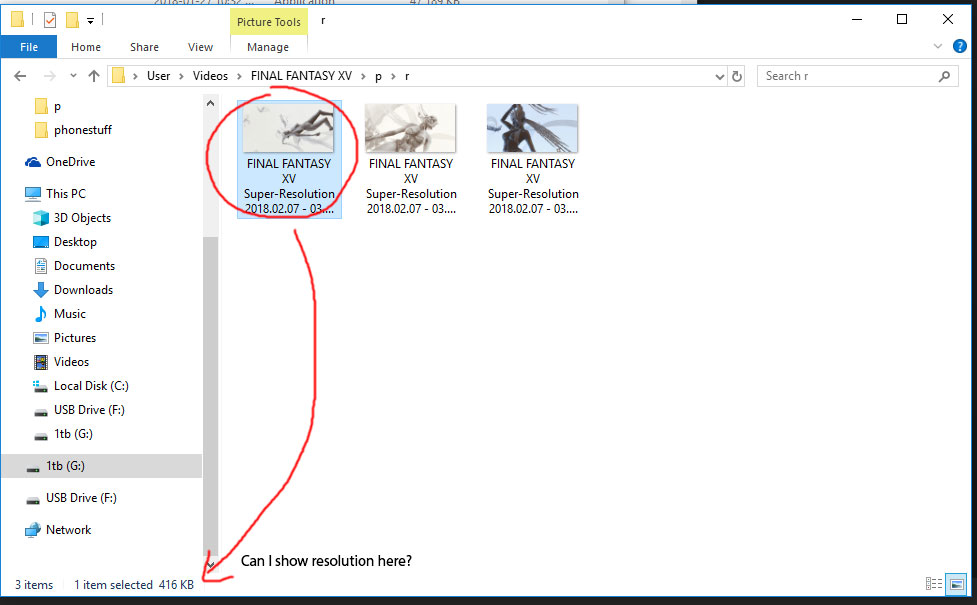Open Music in the navigation pane
This screenshot has width=977, height=605.
coord(70,314)
